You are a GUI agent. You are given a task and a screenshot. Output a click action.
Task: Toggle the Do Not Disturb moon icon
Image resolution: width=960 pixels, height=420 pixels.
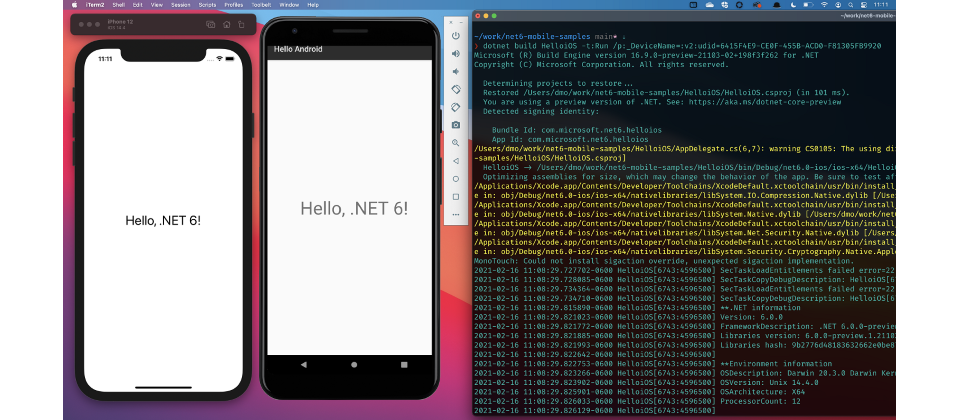point(793,4)
